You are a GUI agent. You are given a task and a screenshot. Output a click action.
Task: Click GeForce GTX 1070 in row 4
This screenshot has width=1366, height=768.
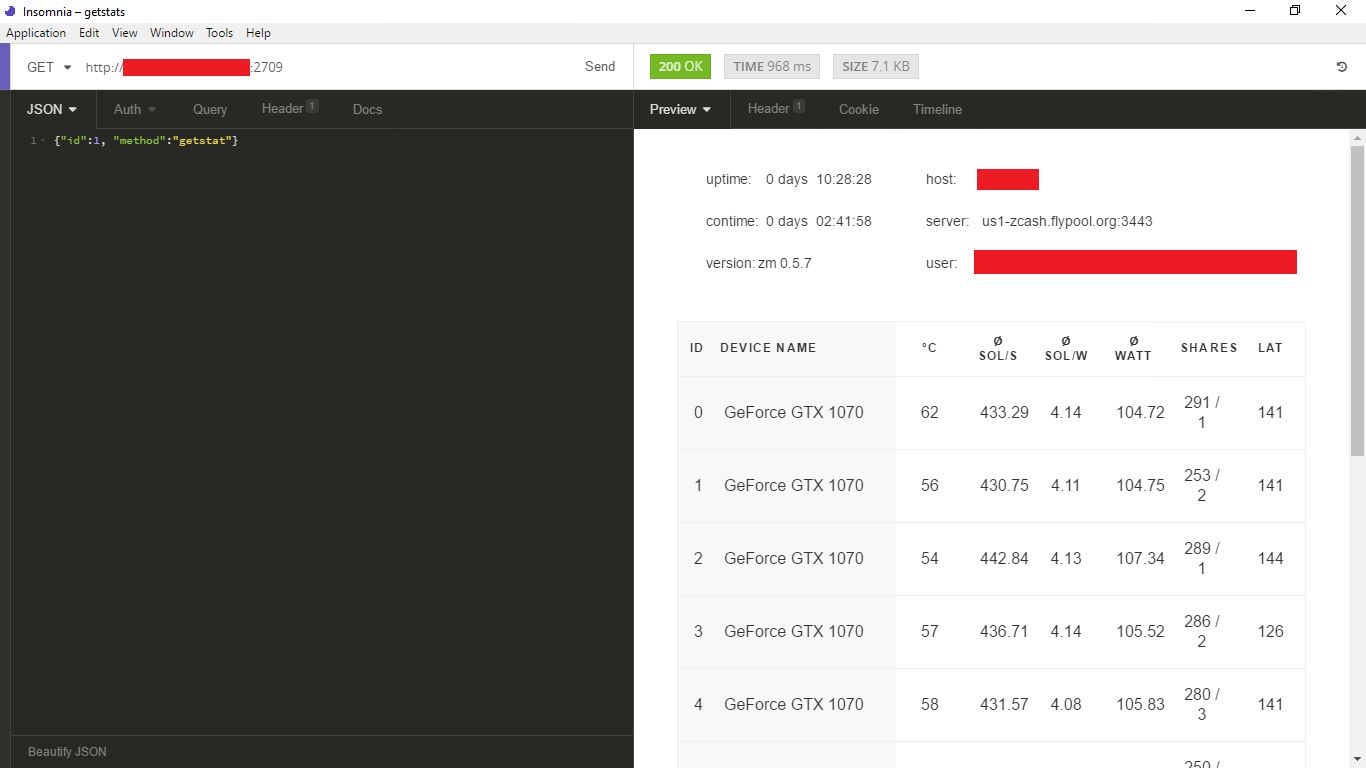coord(794,704)
